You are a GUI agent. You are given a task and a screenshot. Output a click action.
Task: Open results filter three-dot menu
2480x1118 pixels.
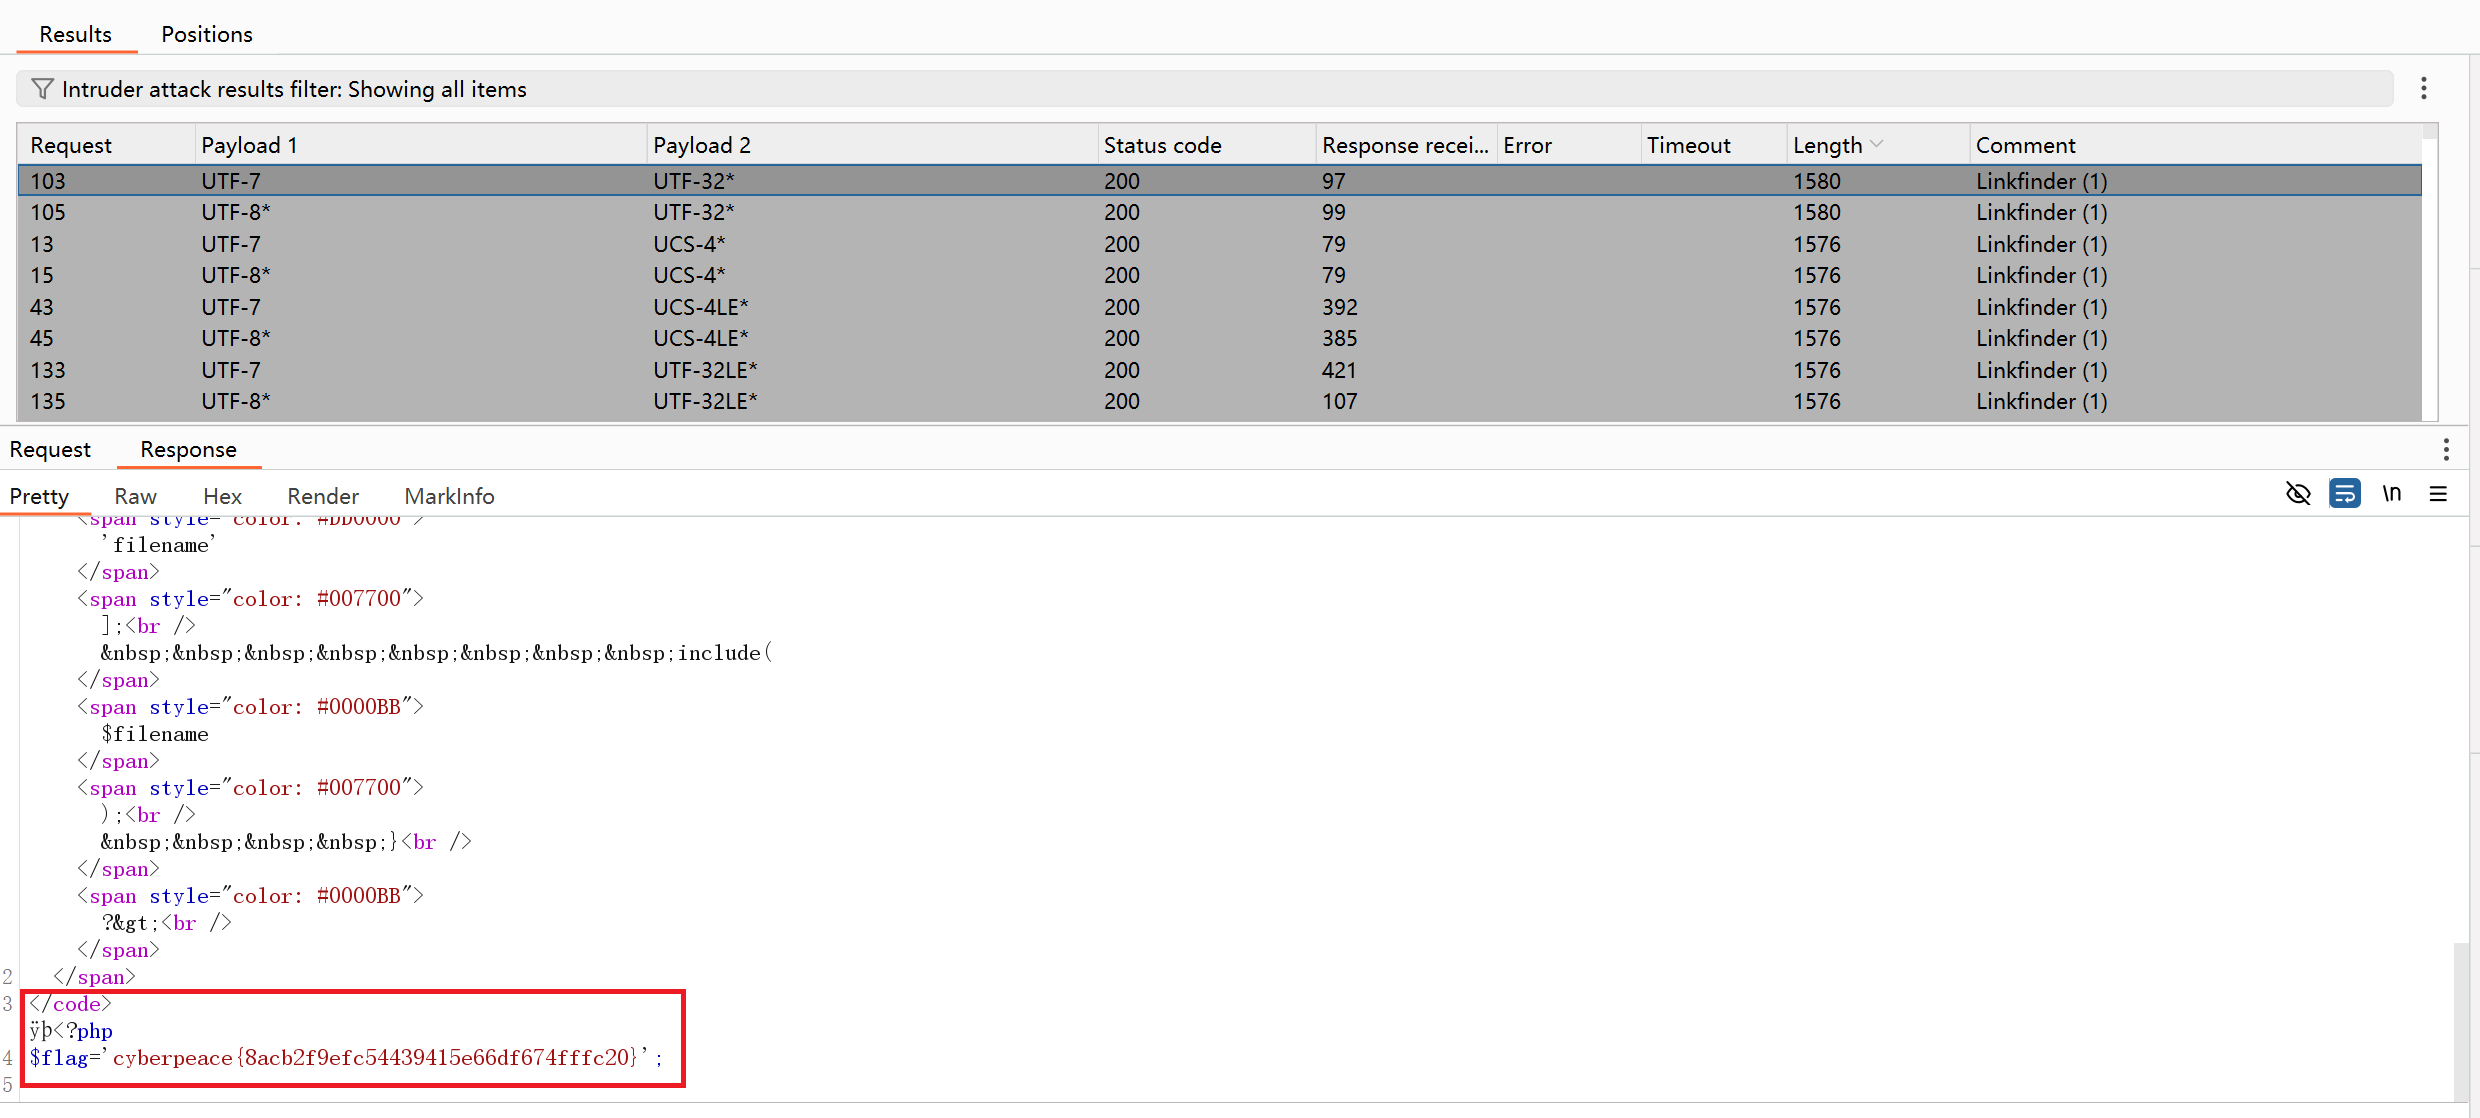[x=2423, y=89]
